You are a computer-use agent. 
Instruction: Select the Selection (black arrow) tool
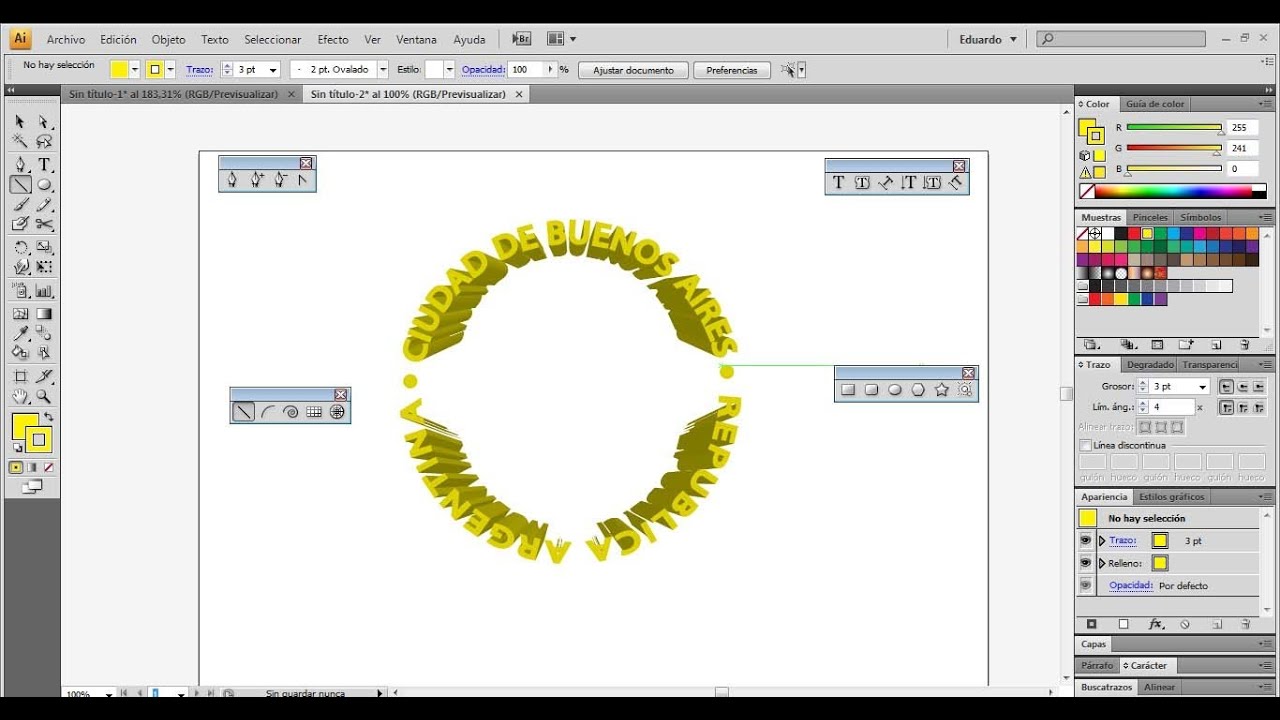[x=20, y=121]
